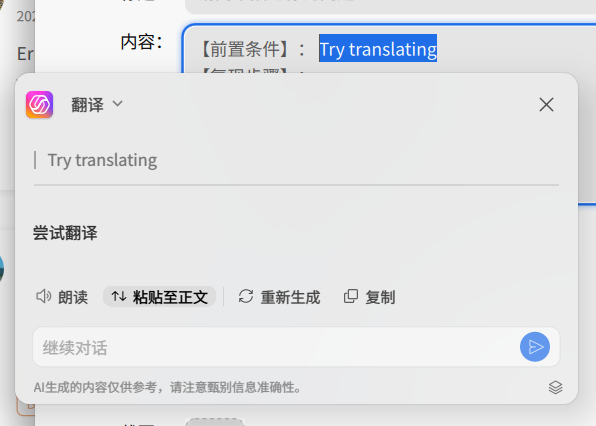Click the 内容: field label
This screenshot has height=426, width=596.
141,42
